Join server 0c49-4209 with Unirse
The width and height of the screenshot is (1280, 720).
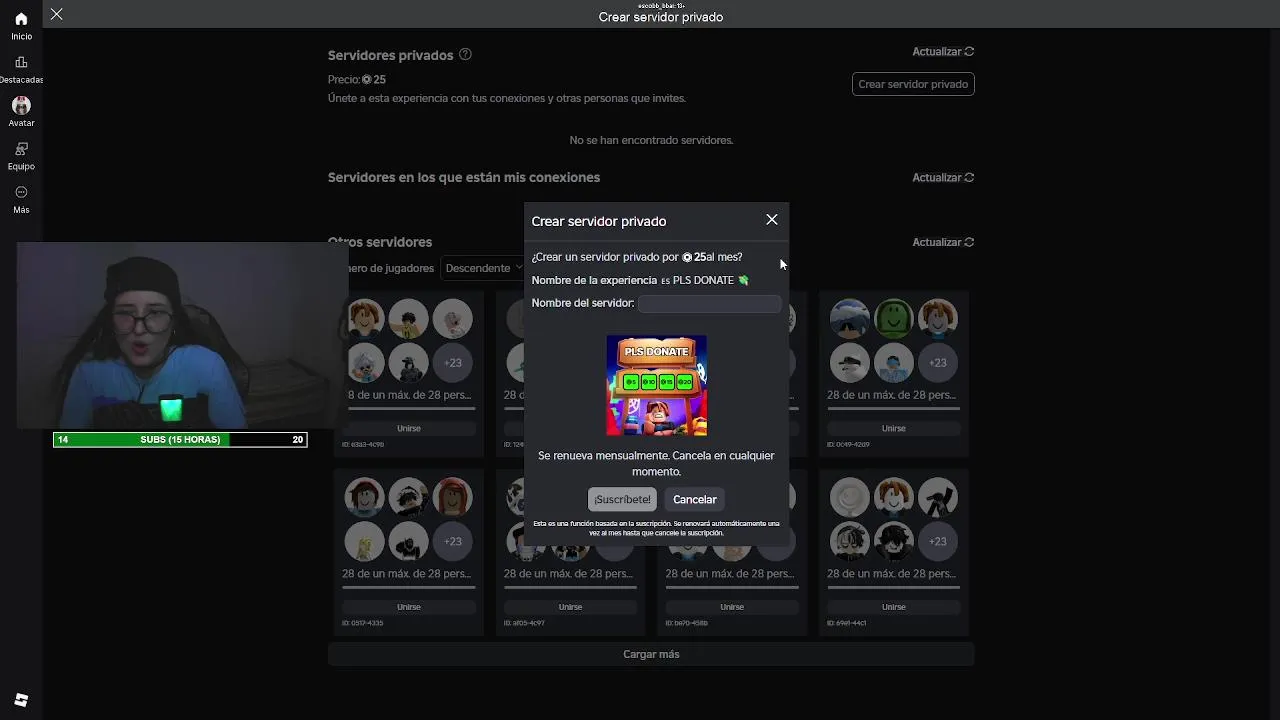tap(894, 428)
